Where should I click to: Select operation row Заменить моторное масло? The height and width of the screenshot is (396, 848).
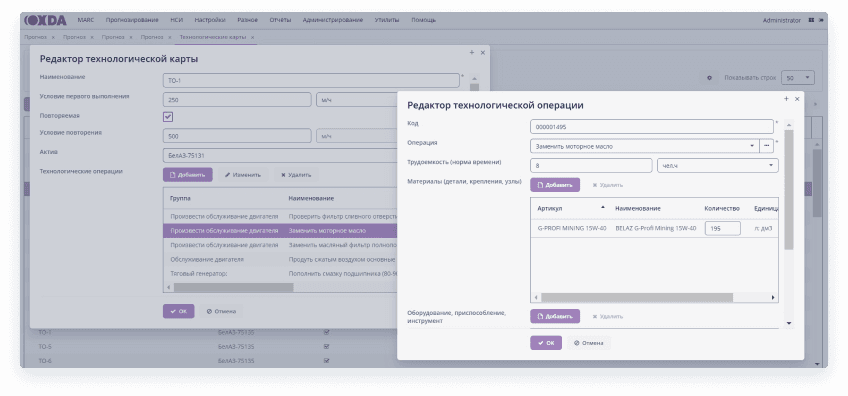click(280, 230)
